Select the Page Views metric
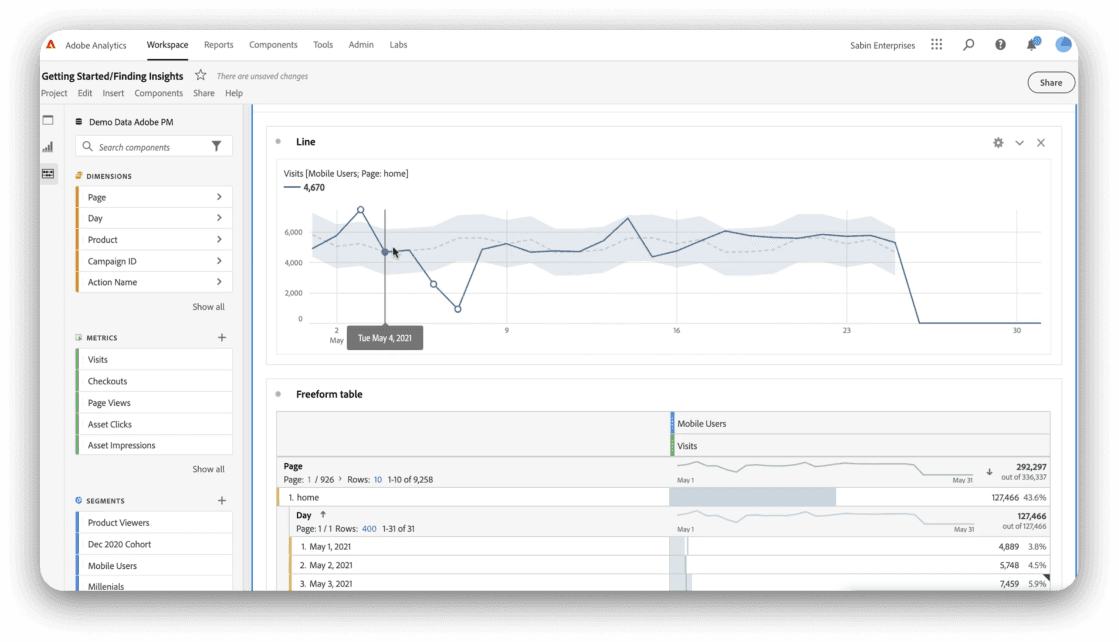The width and height of the screenshot is (1119, 642). (153, 402)
